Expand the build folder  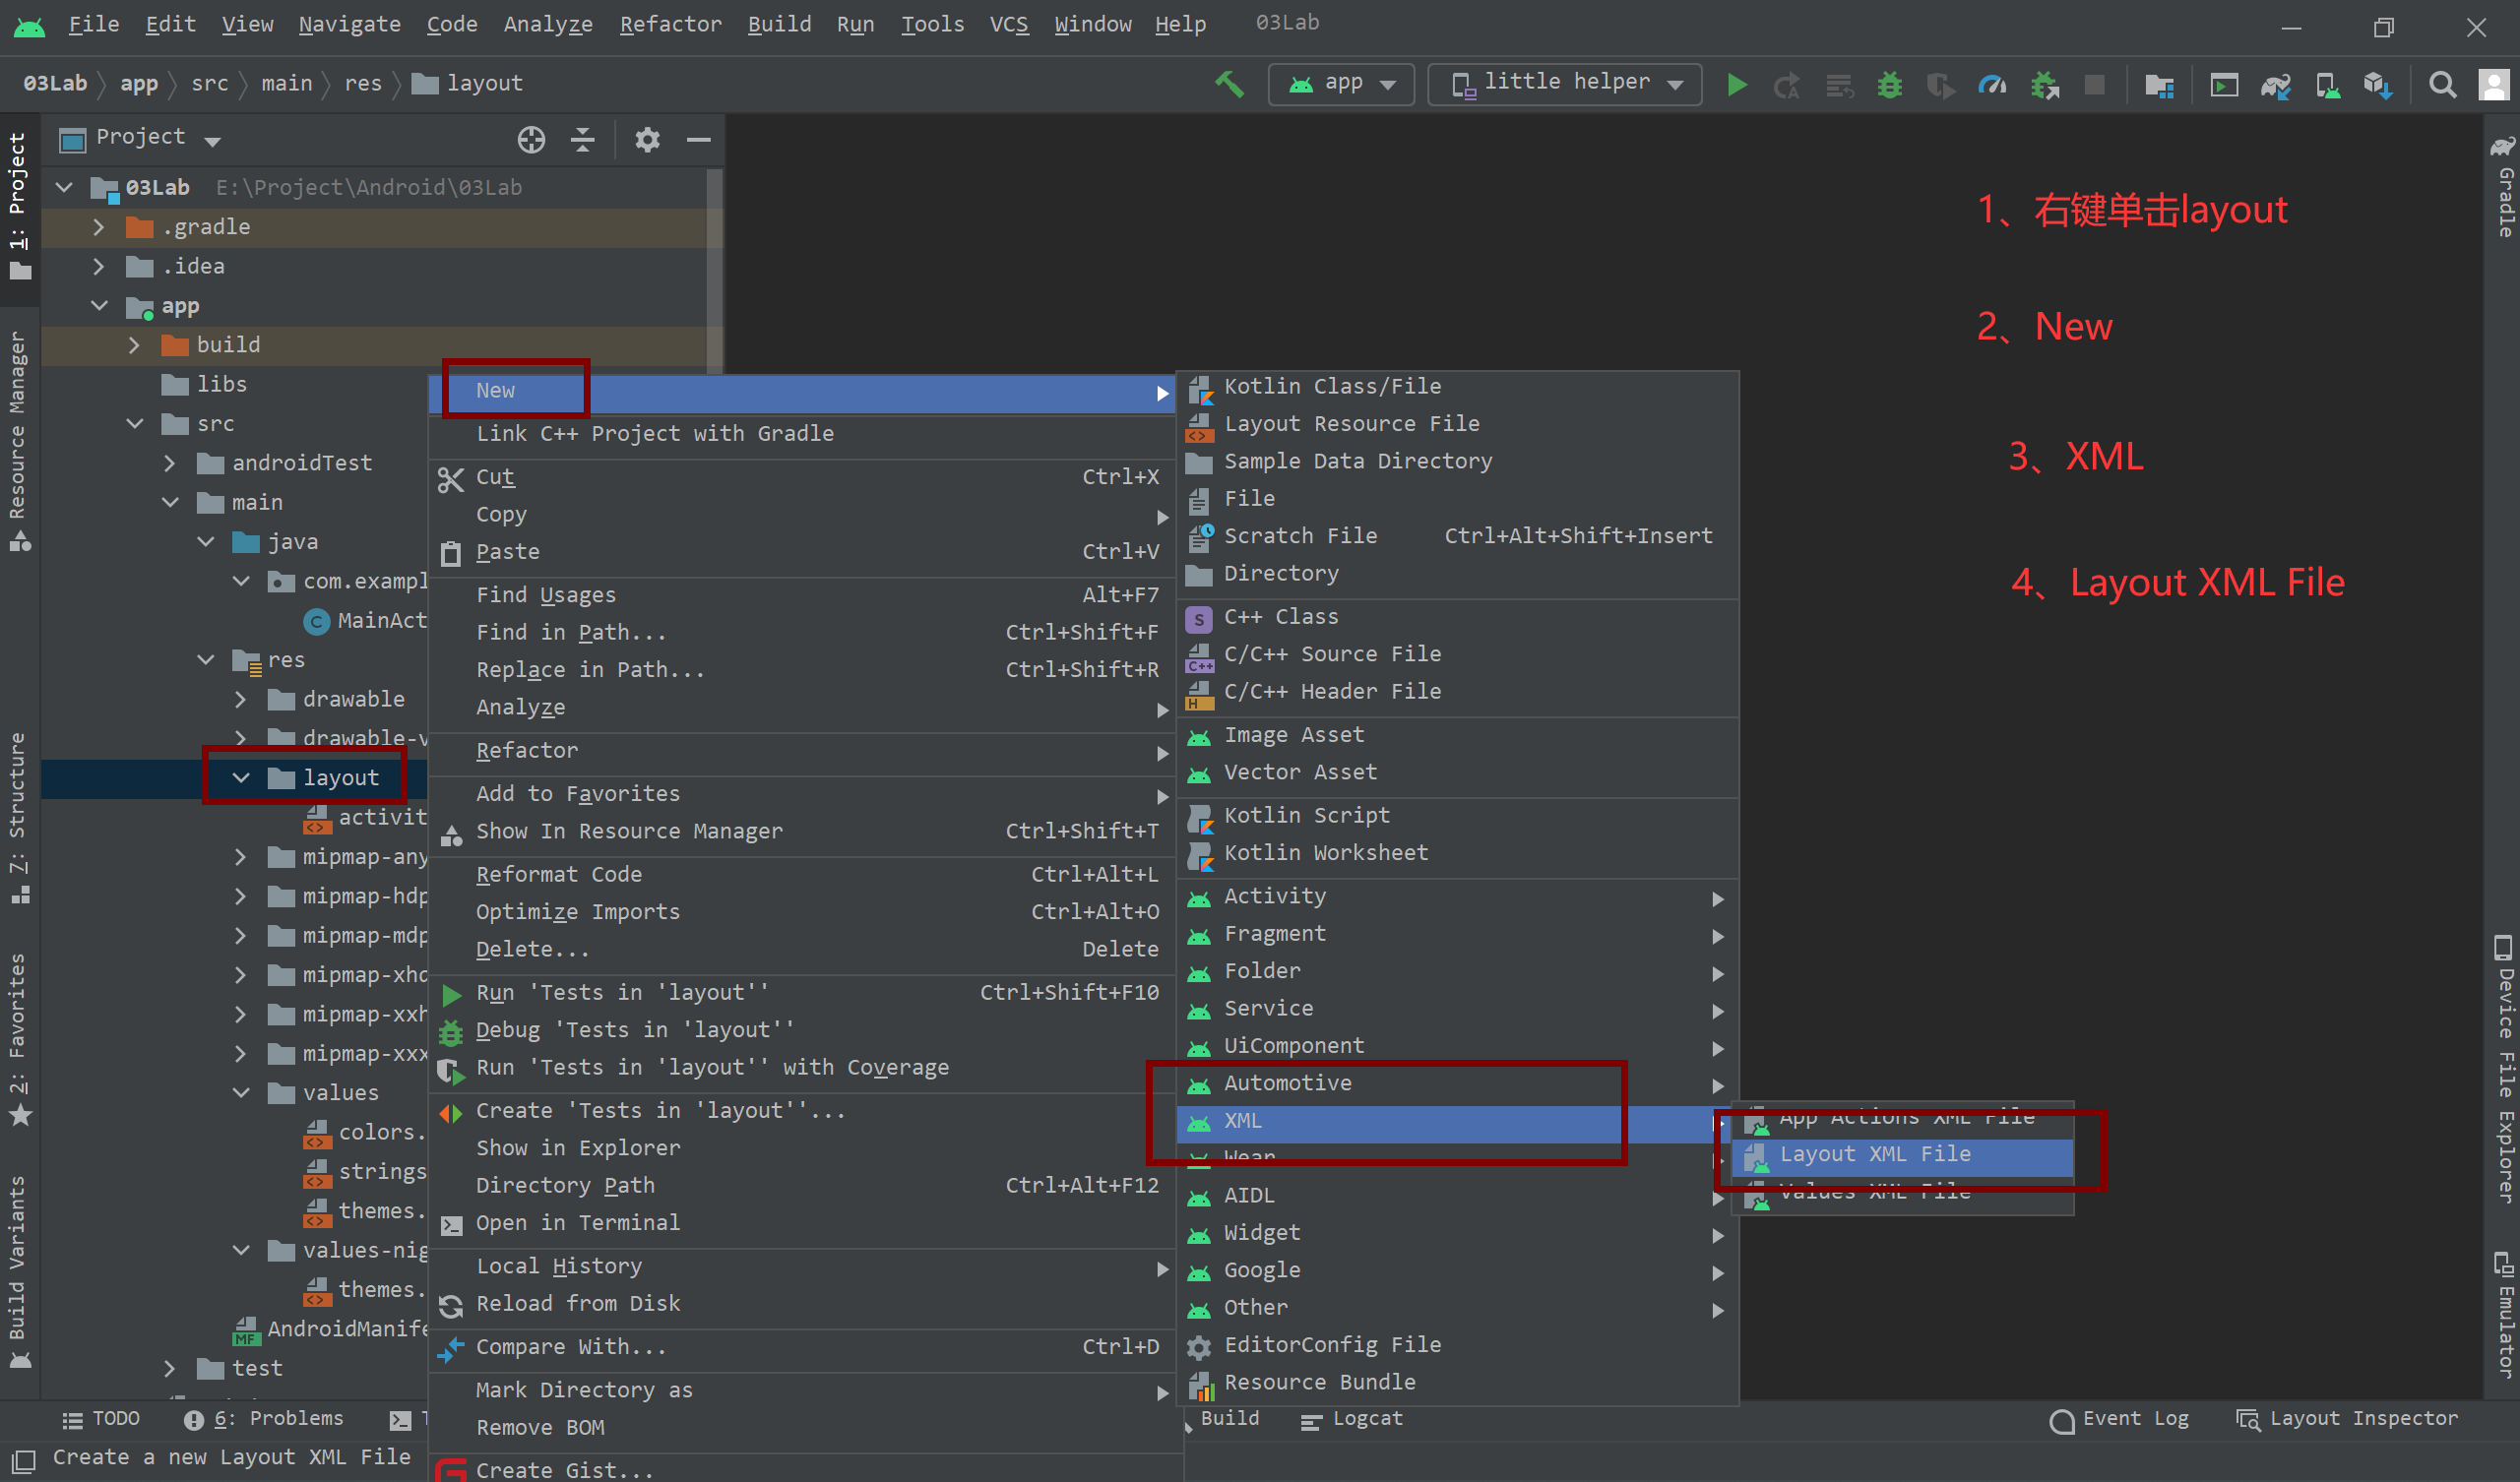tap(134, 345)
